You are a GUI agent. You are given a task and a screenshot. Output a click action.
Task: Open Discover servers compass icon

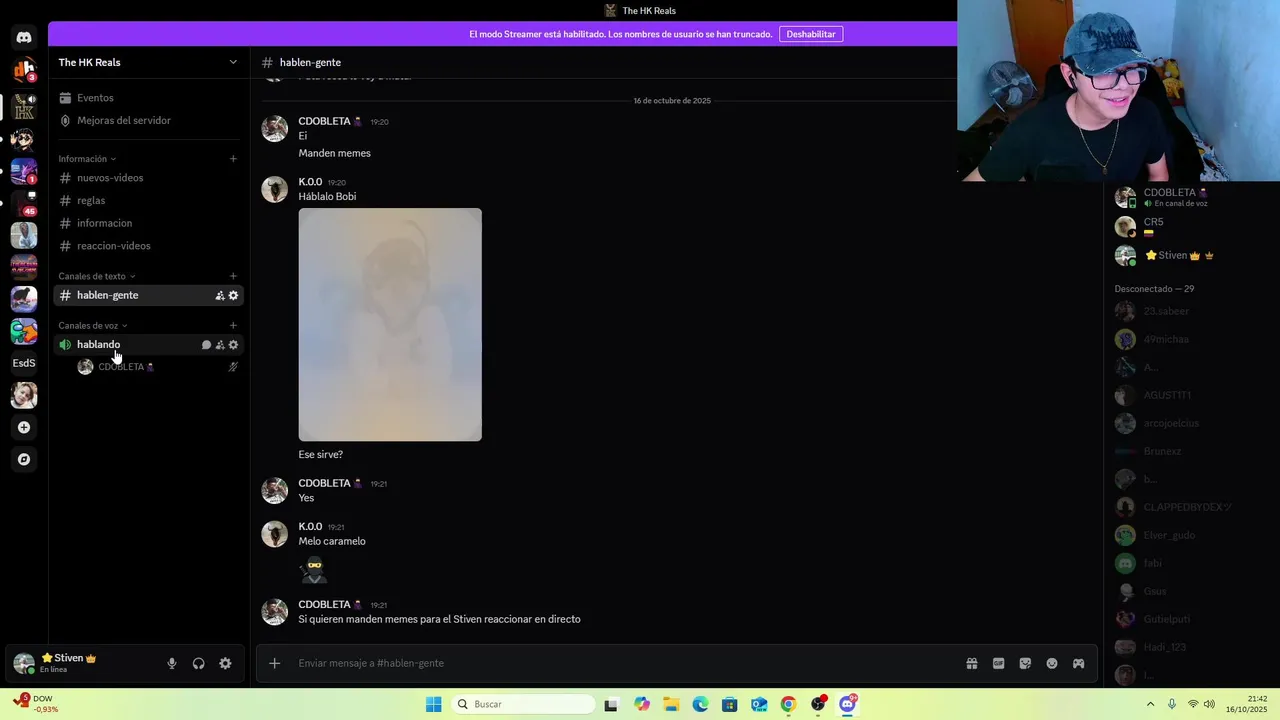[x=24, y=459]
